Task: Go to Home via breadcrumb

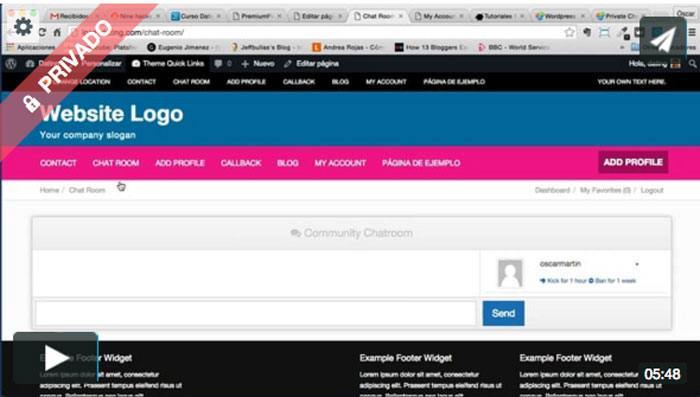Action: coord(49,190)
